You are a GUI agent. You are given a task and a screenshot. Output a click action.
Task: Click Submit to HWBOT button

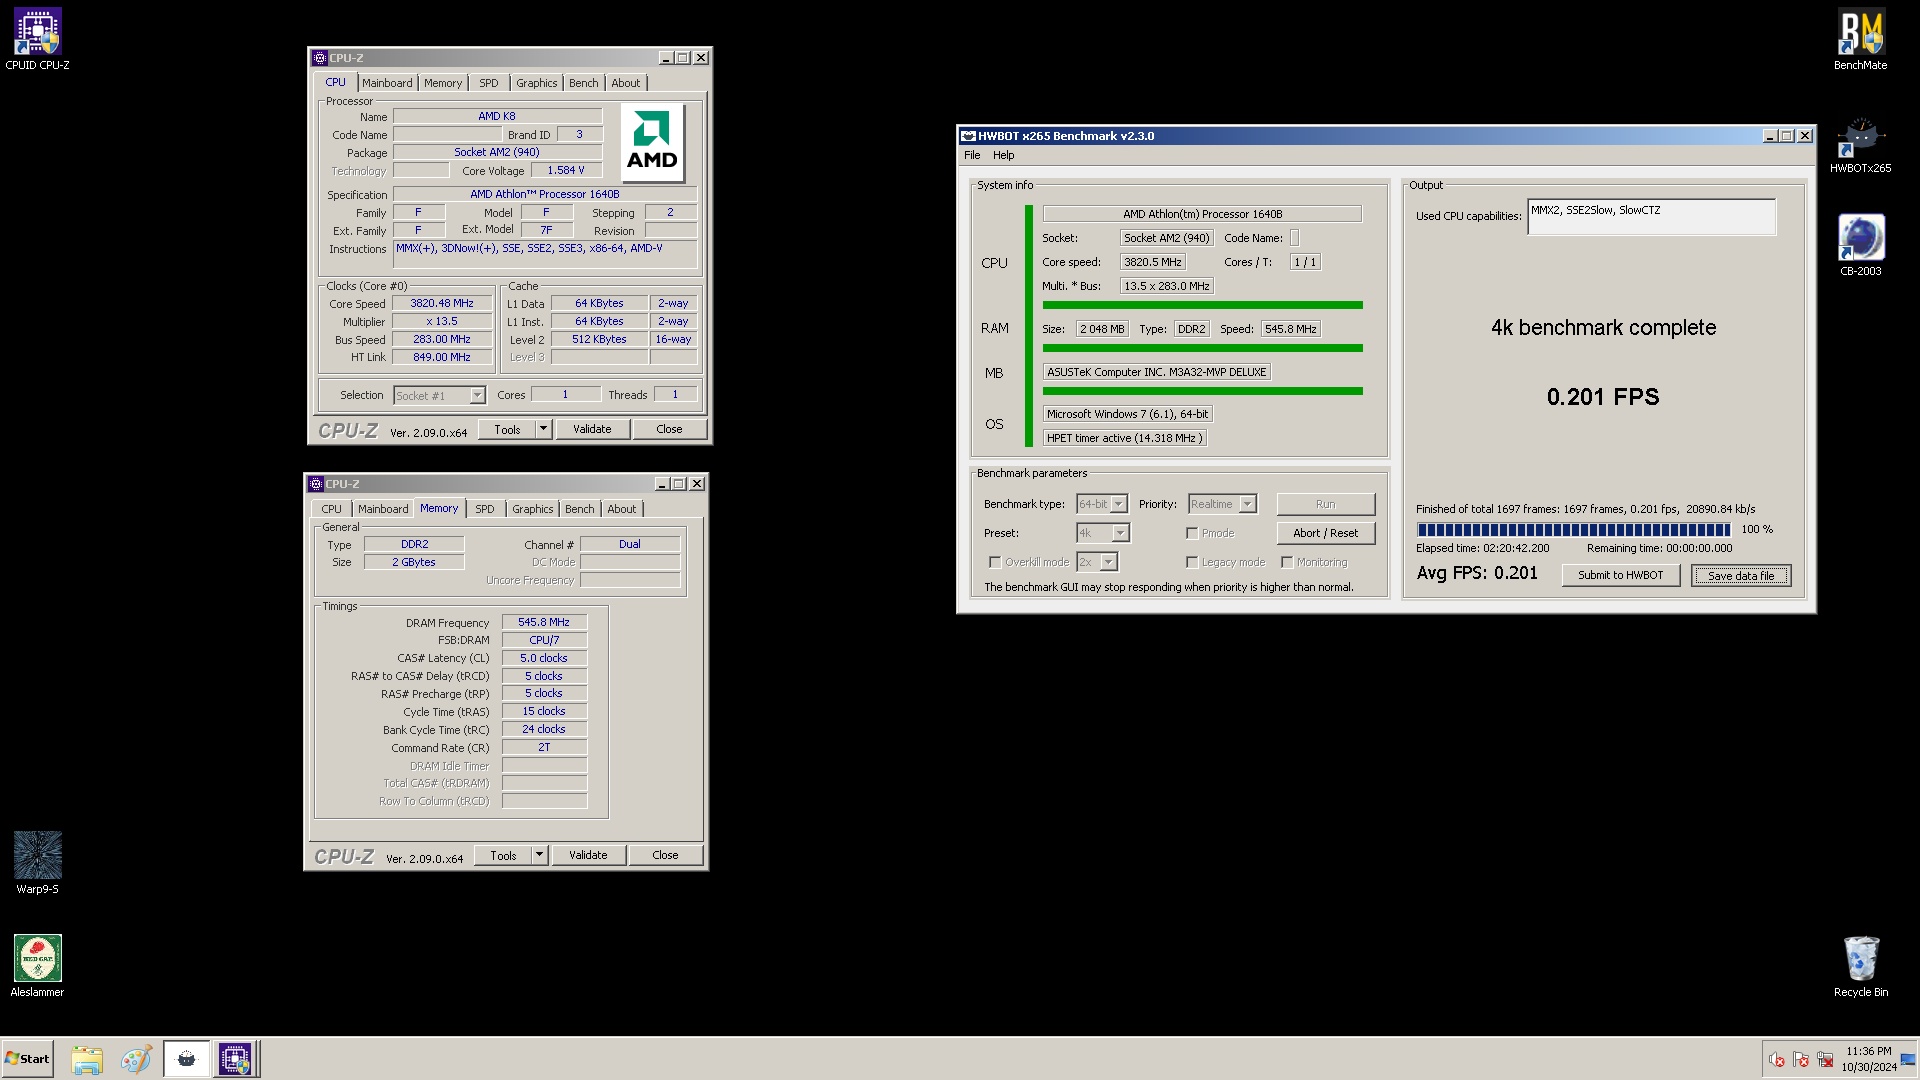1620,575
